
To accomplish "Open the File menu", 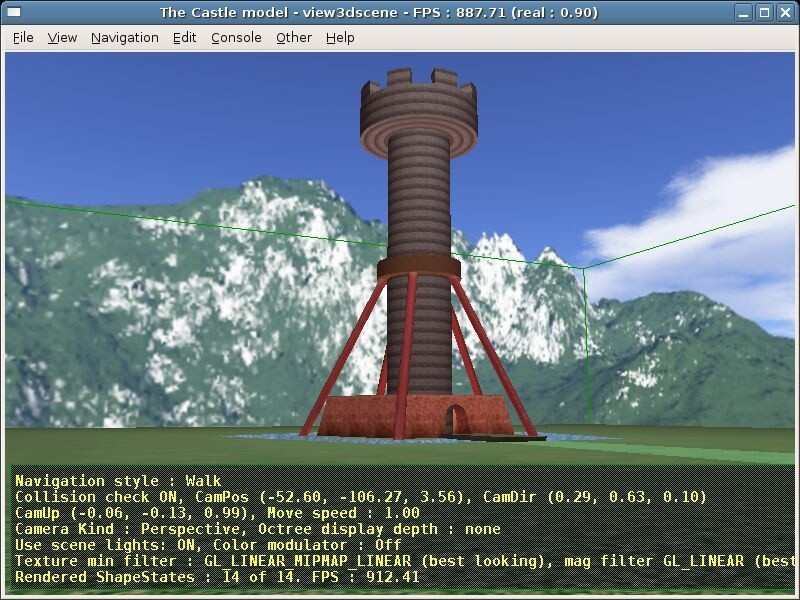I will coord(21,37).
